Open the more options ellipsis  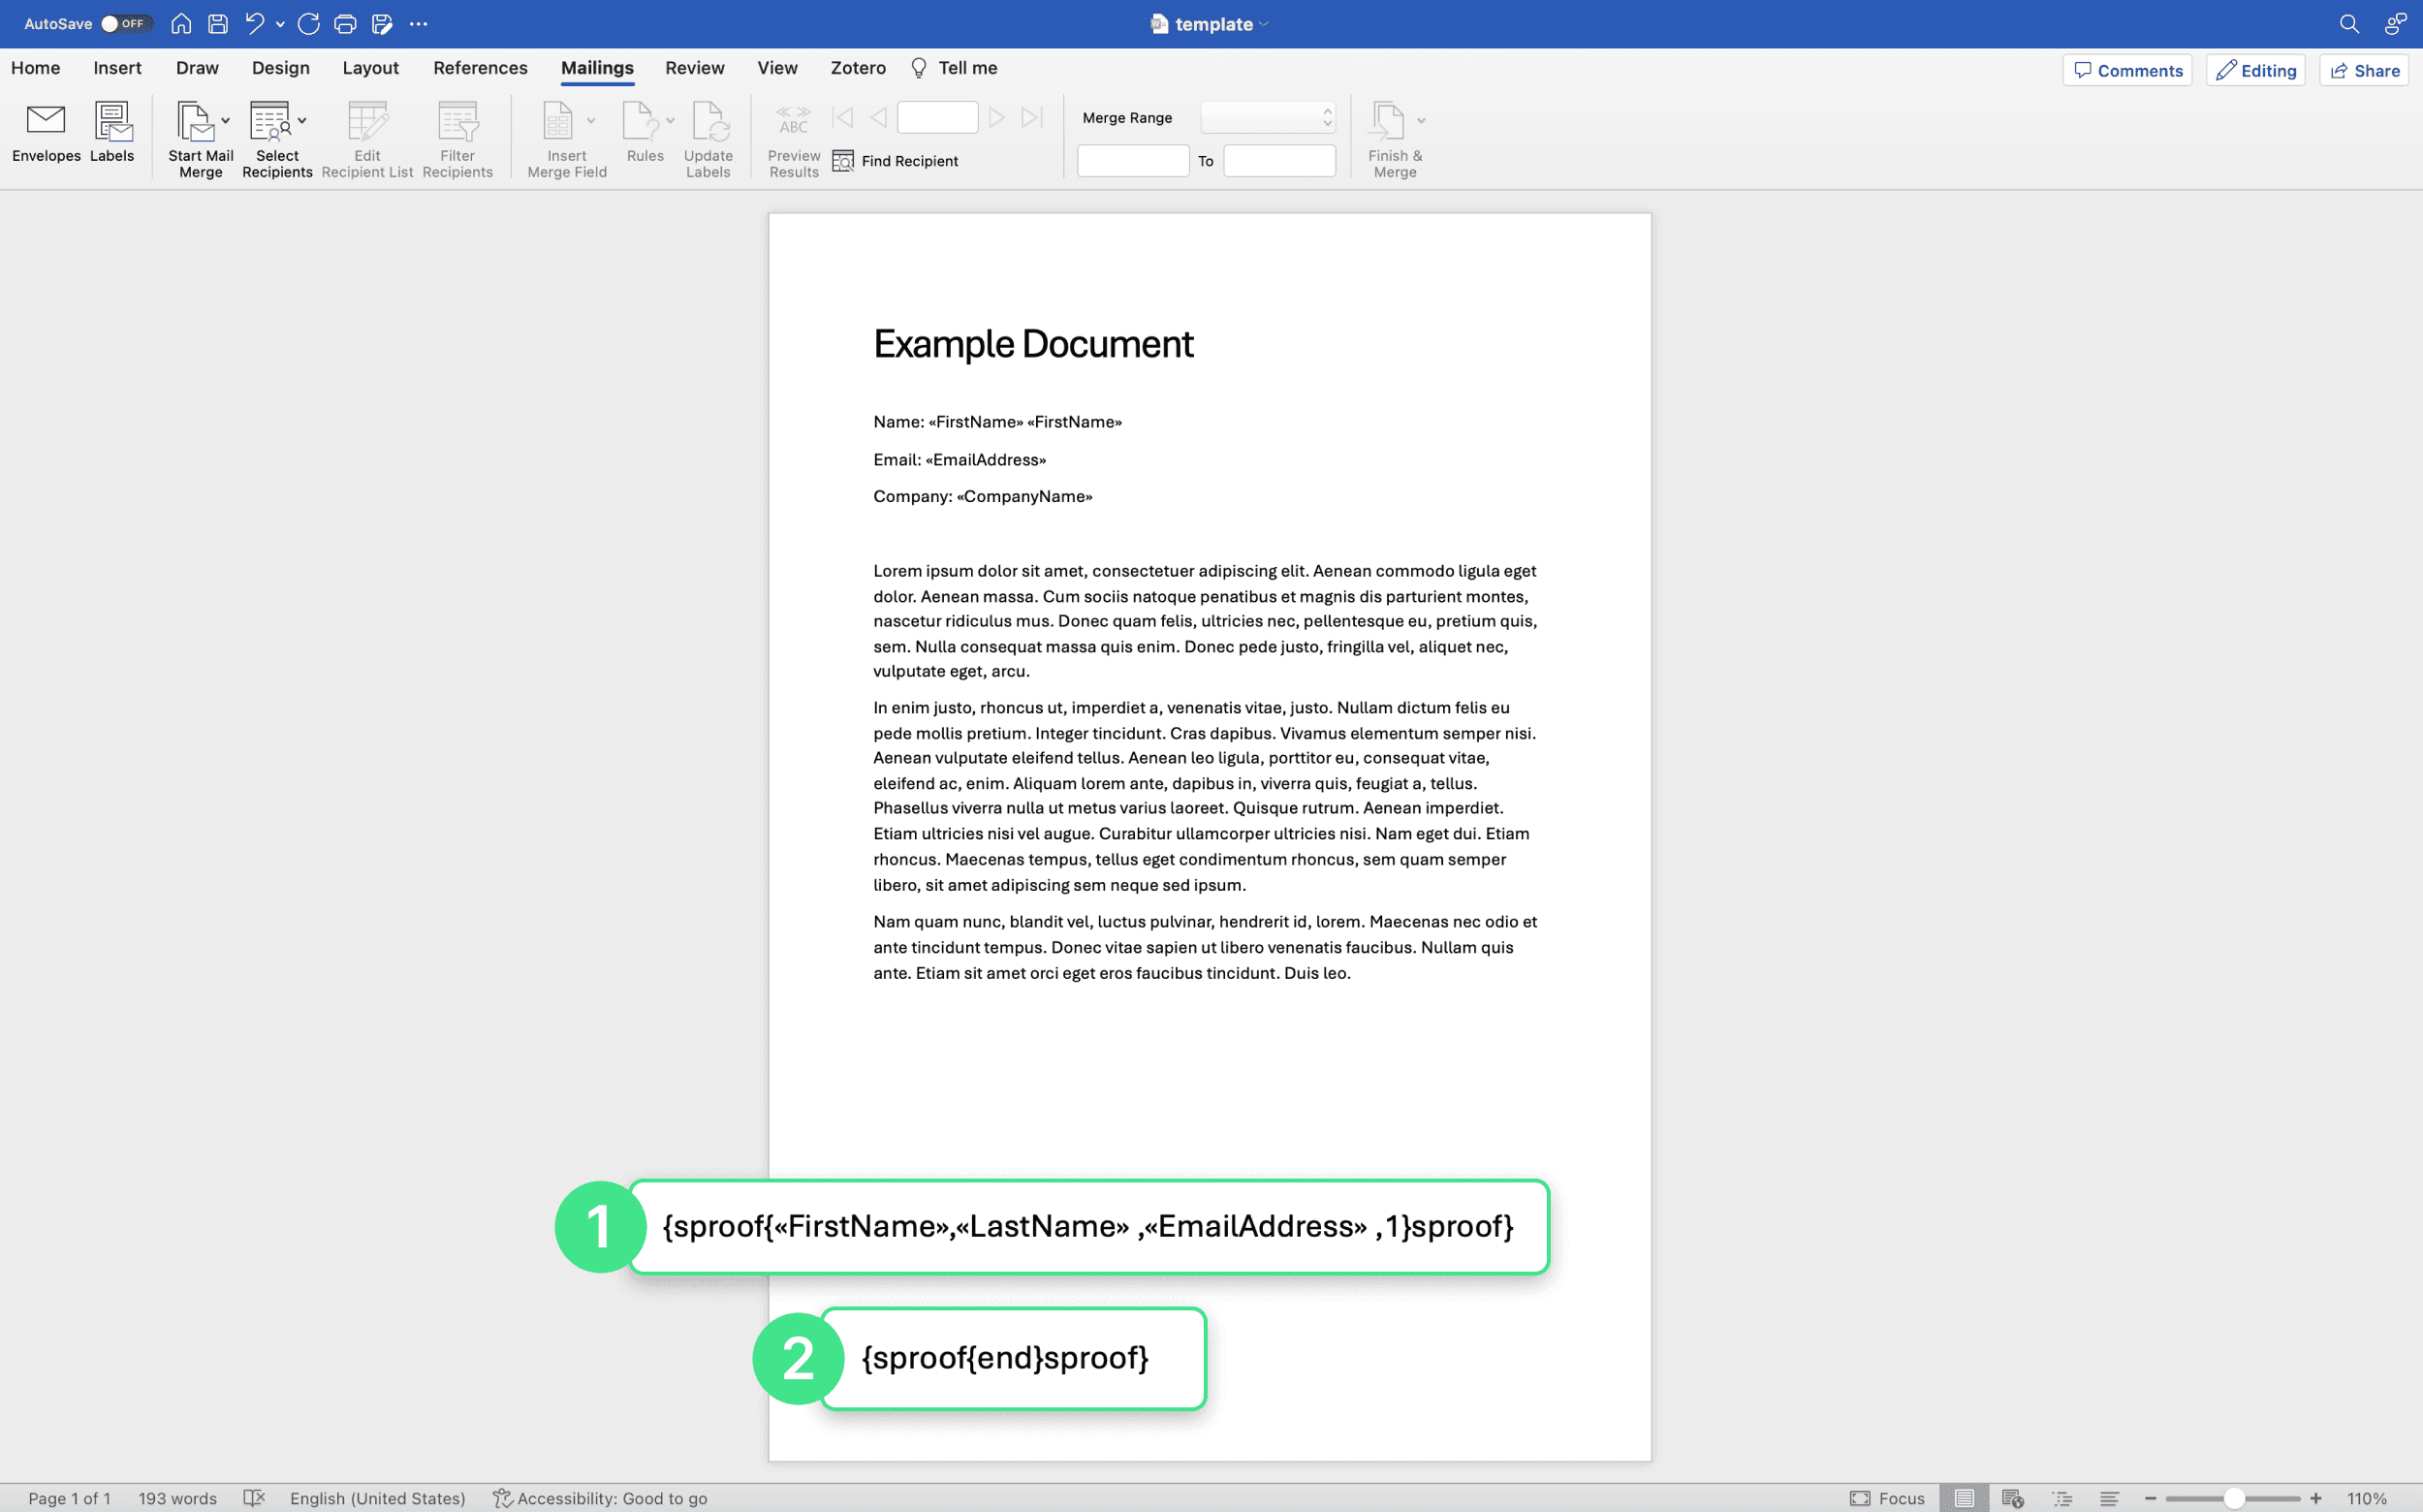pyautogui.click(x=419, y=23)
